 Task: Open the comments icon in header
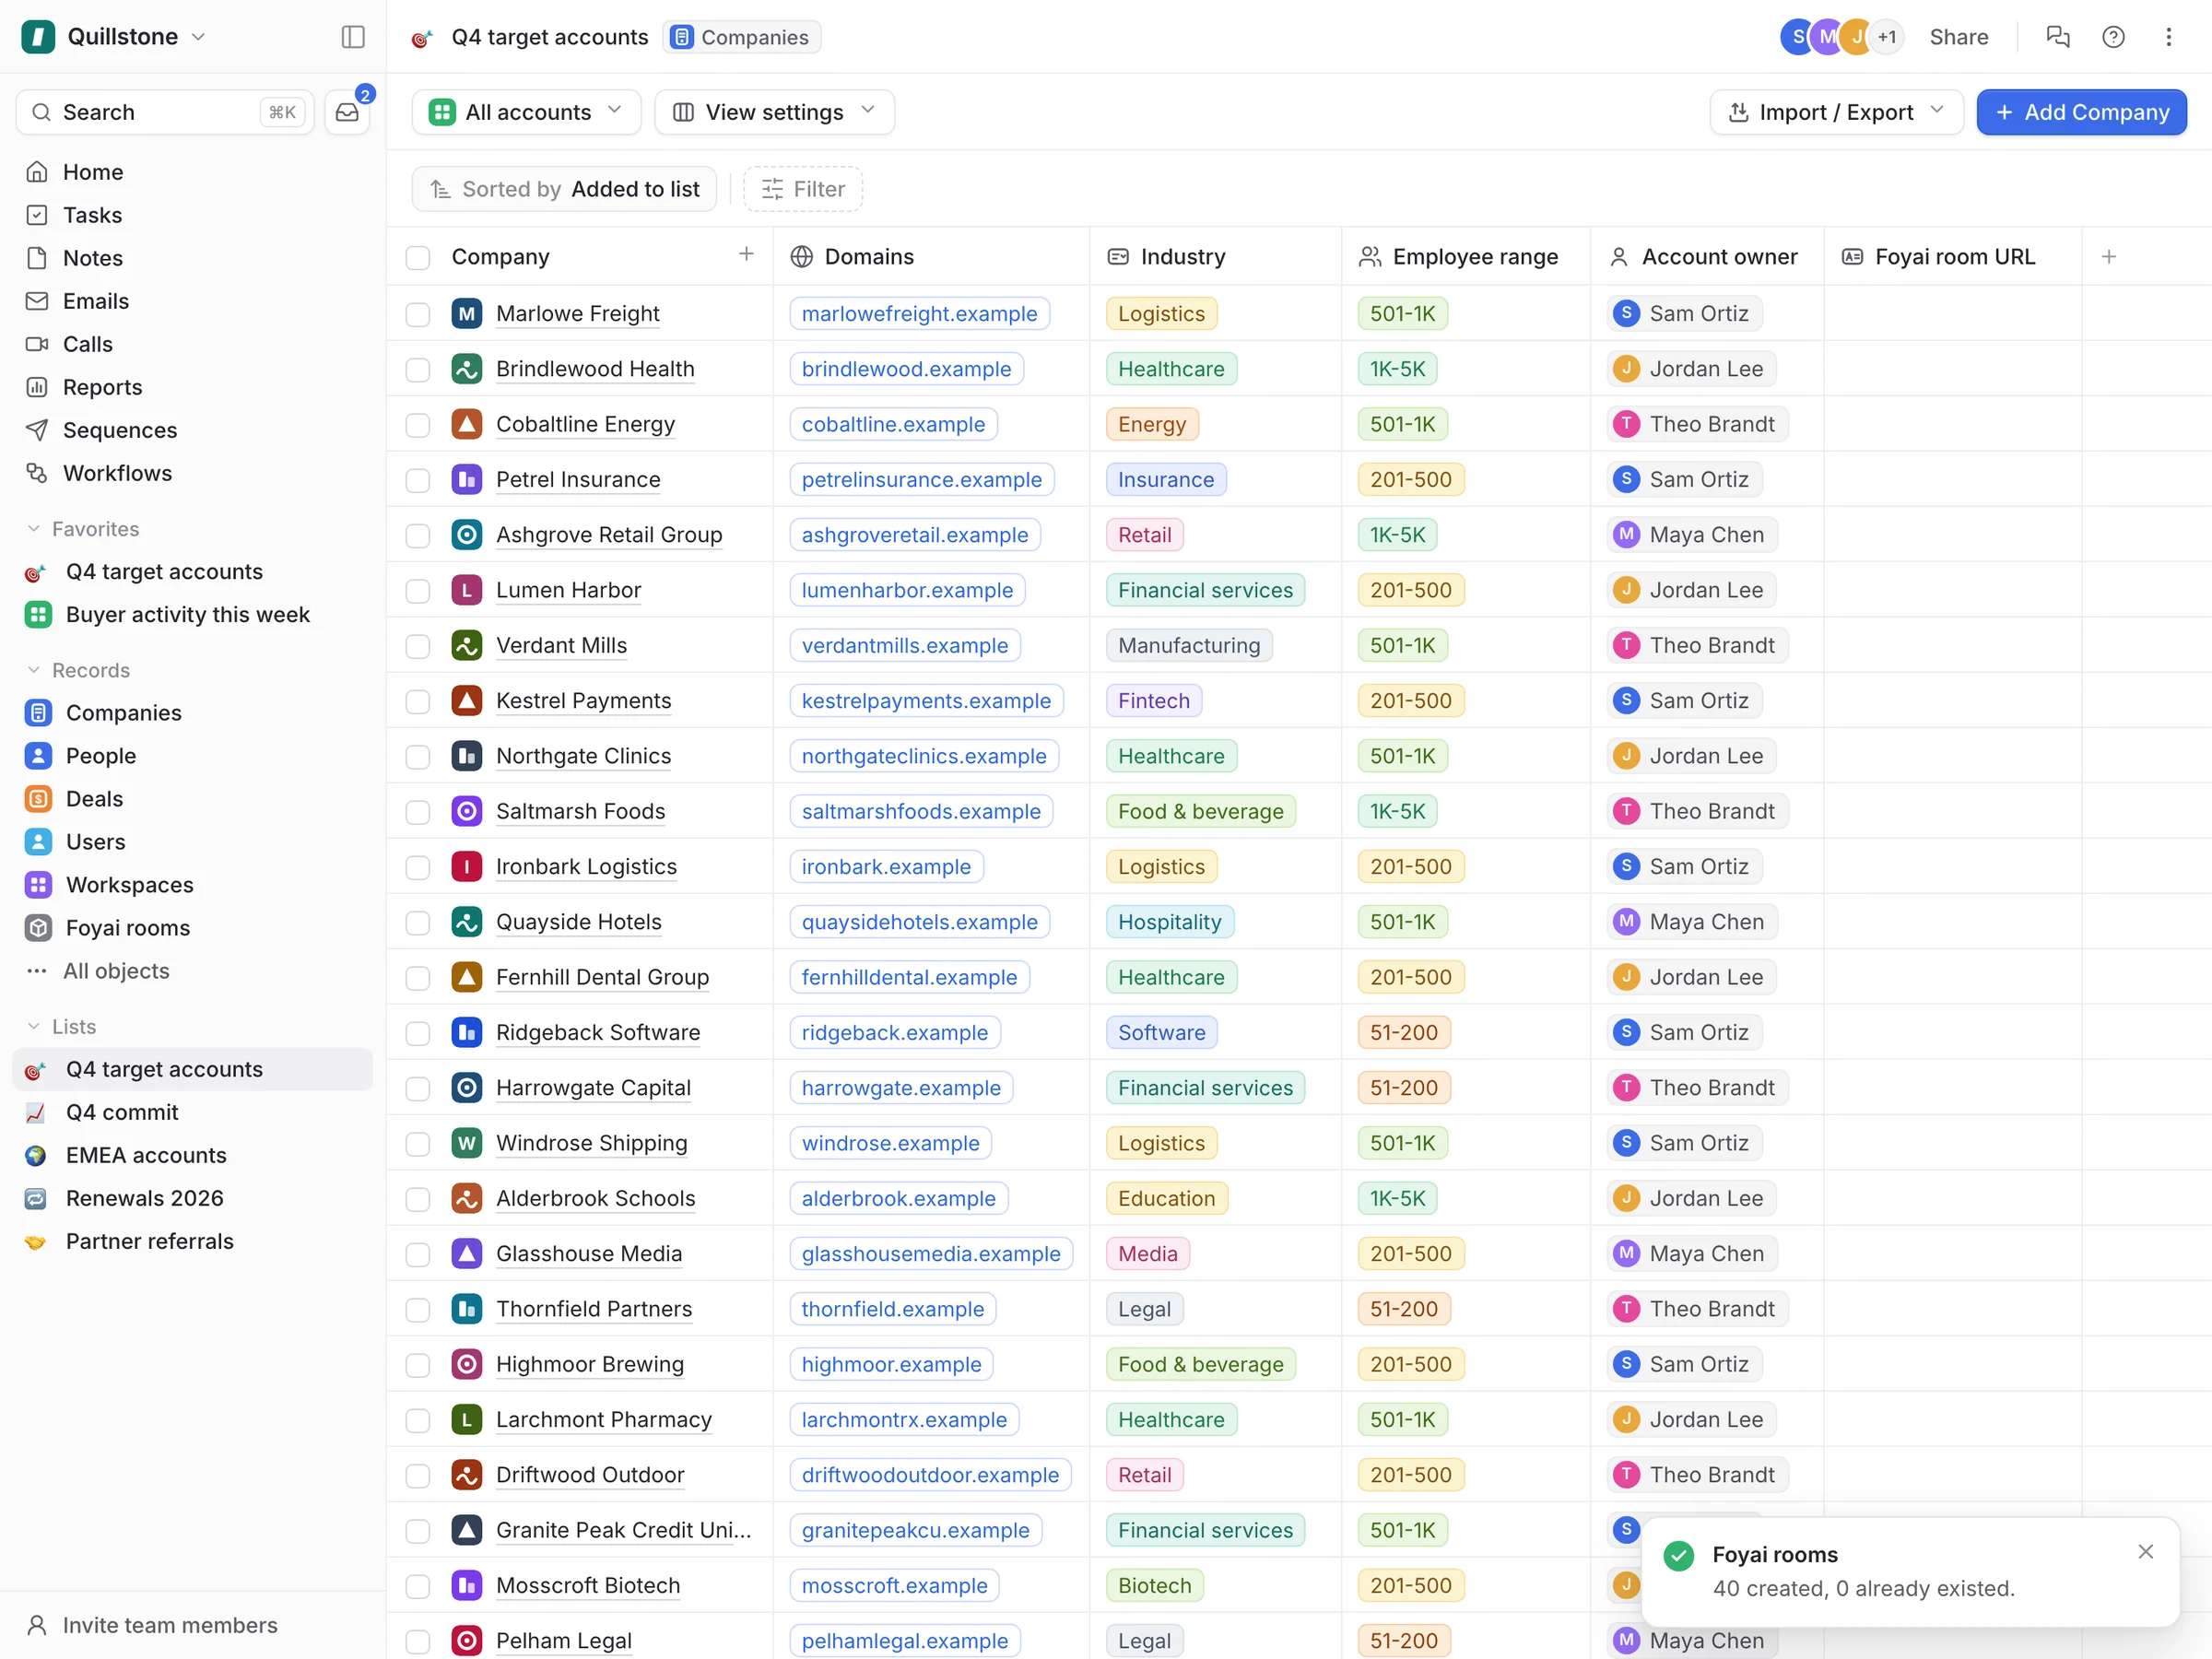click(x=2058, y=37)
